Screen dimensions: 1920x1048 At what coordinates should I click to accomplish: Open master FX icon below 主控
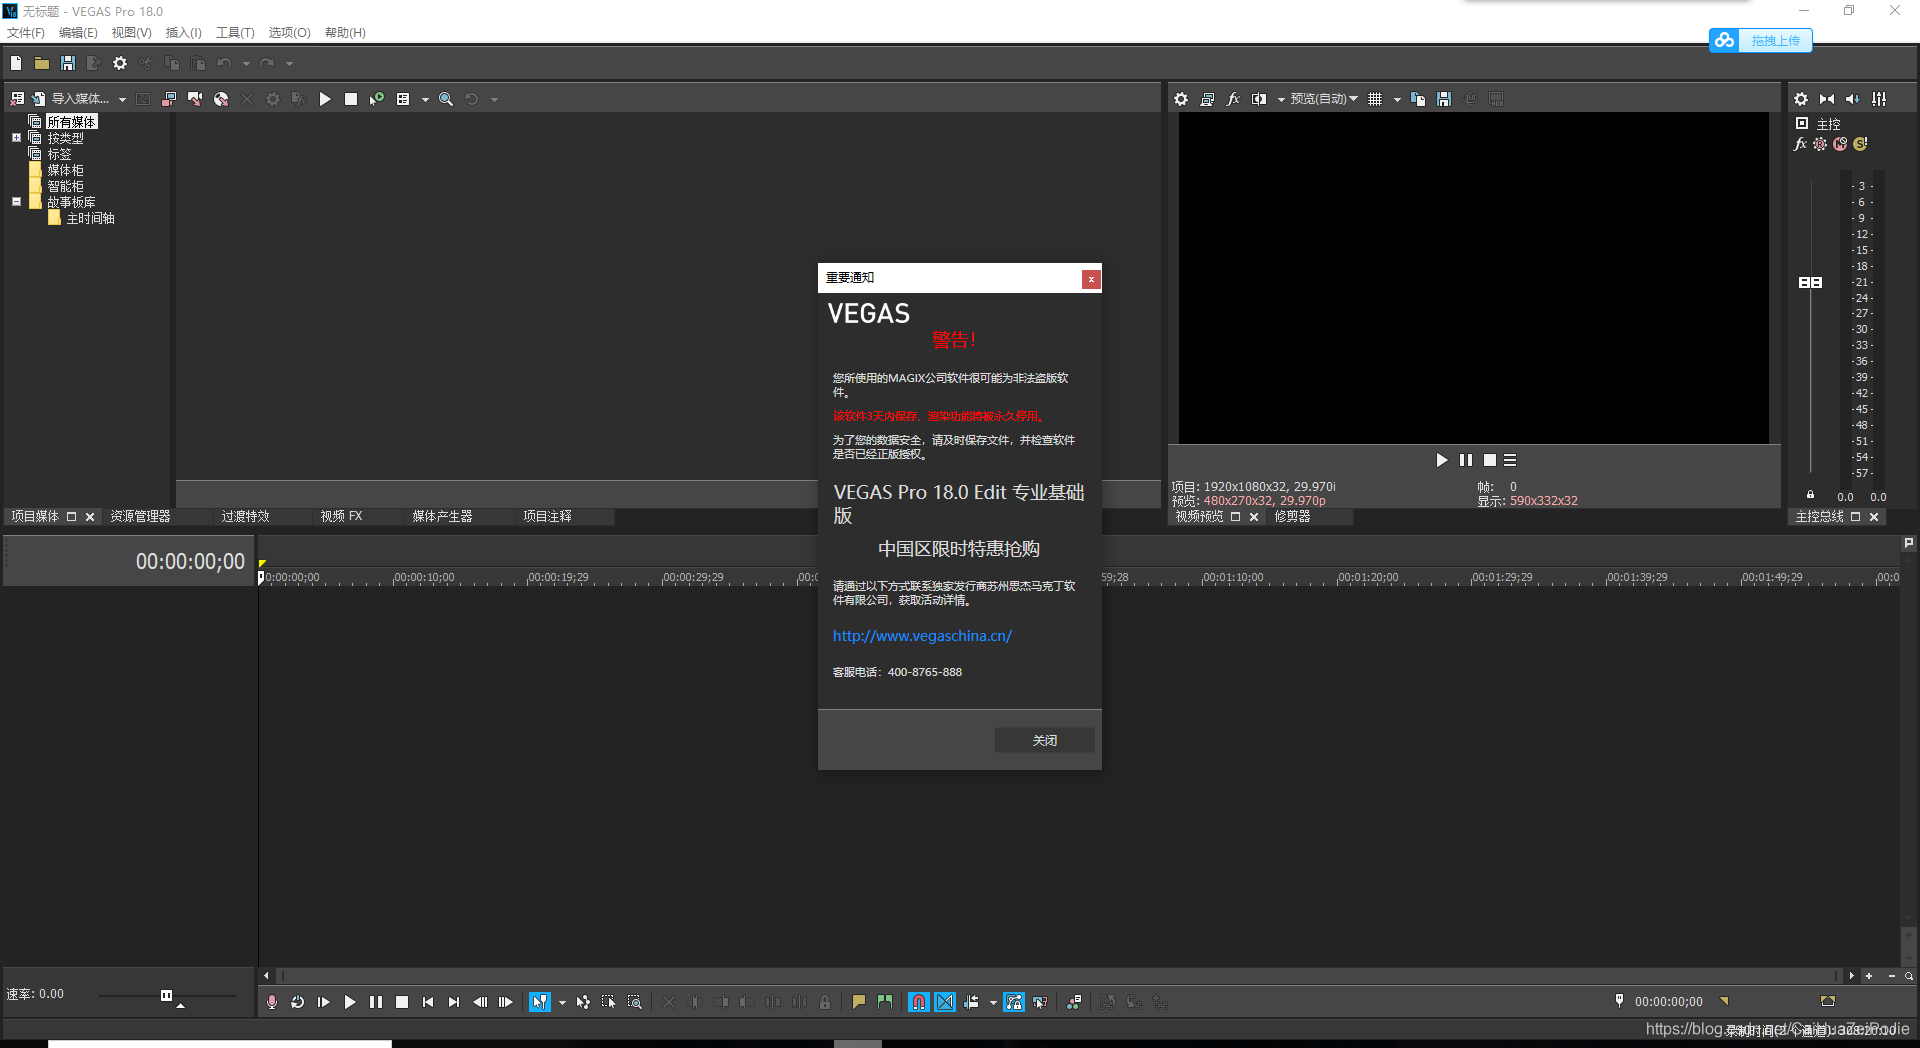1801,144
